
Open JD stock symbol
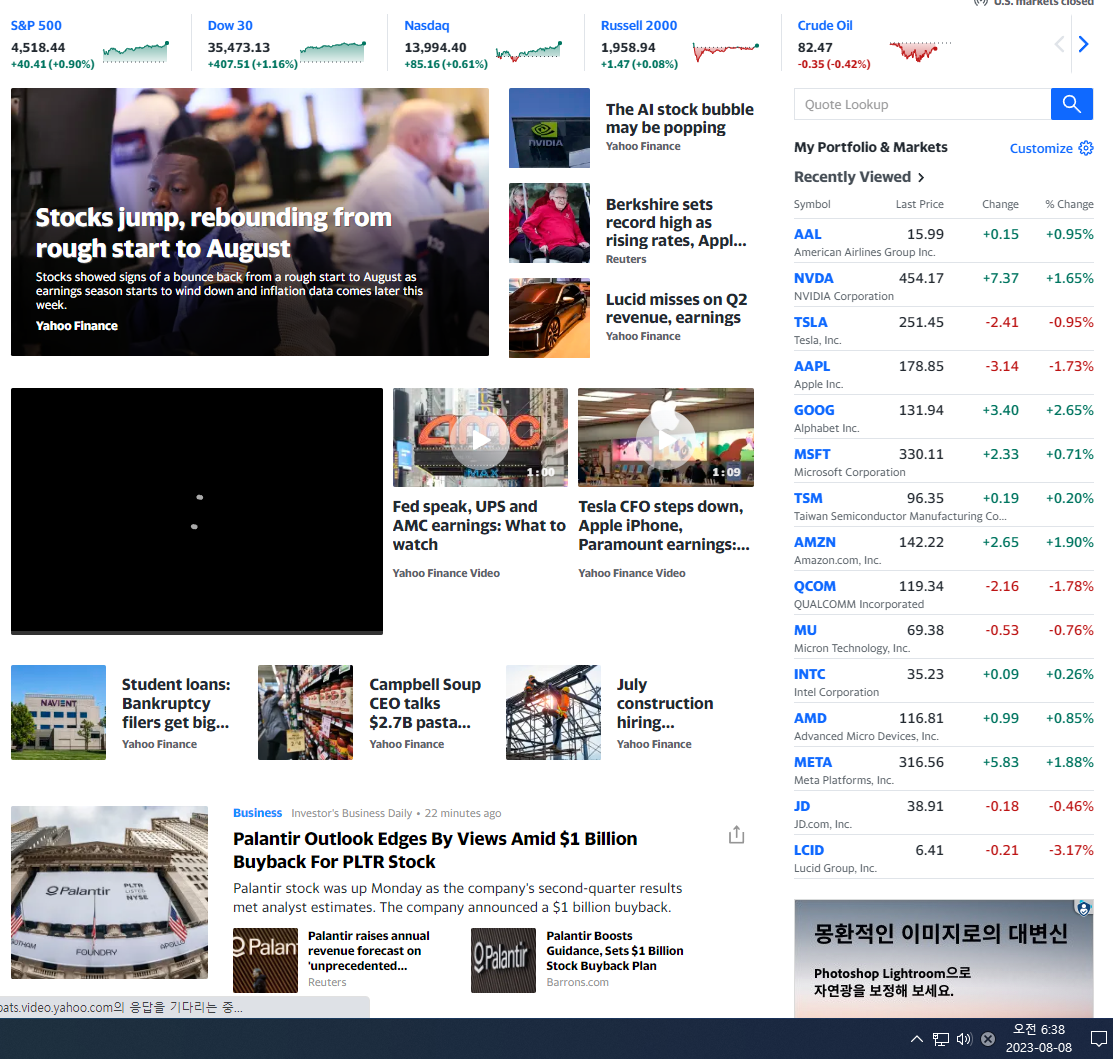point(801,806)
